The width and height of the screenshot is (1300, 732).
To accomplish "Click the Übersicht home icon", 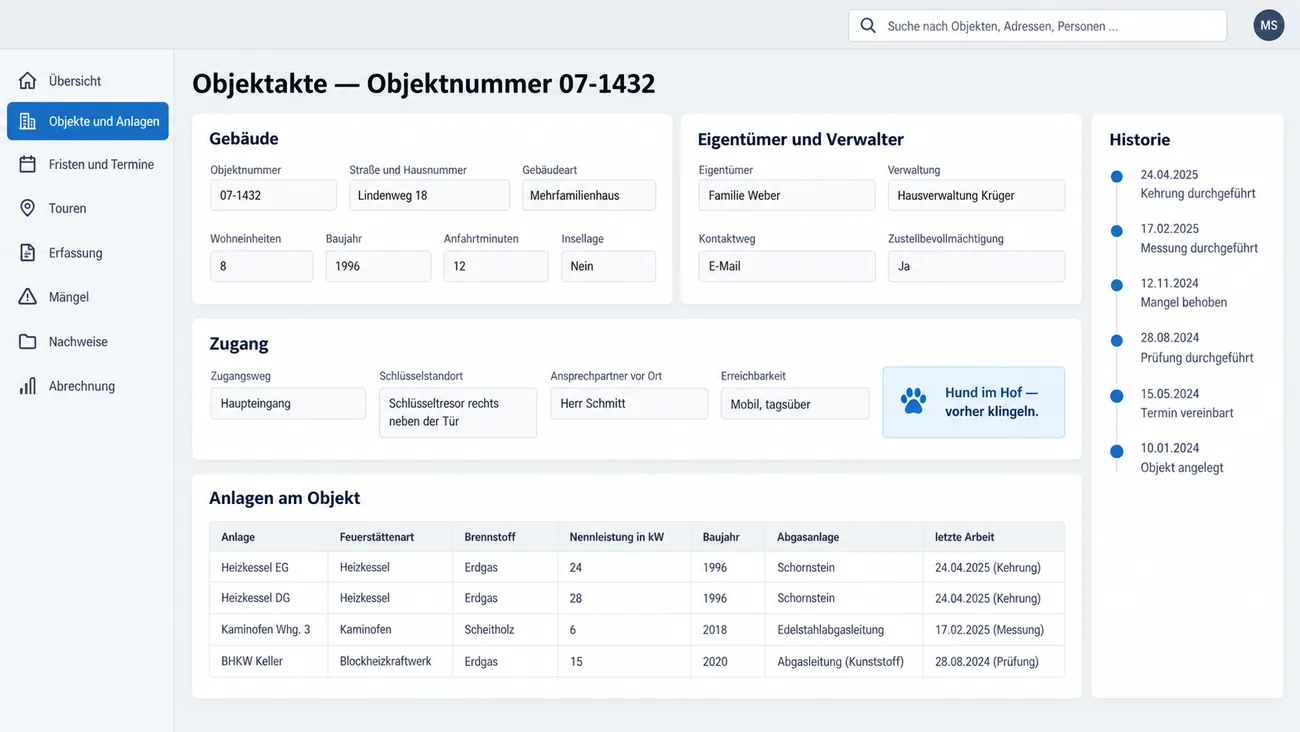I will (x=28, y=81).
